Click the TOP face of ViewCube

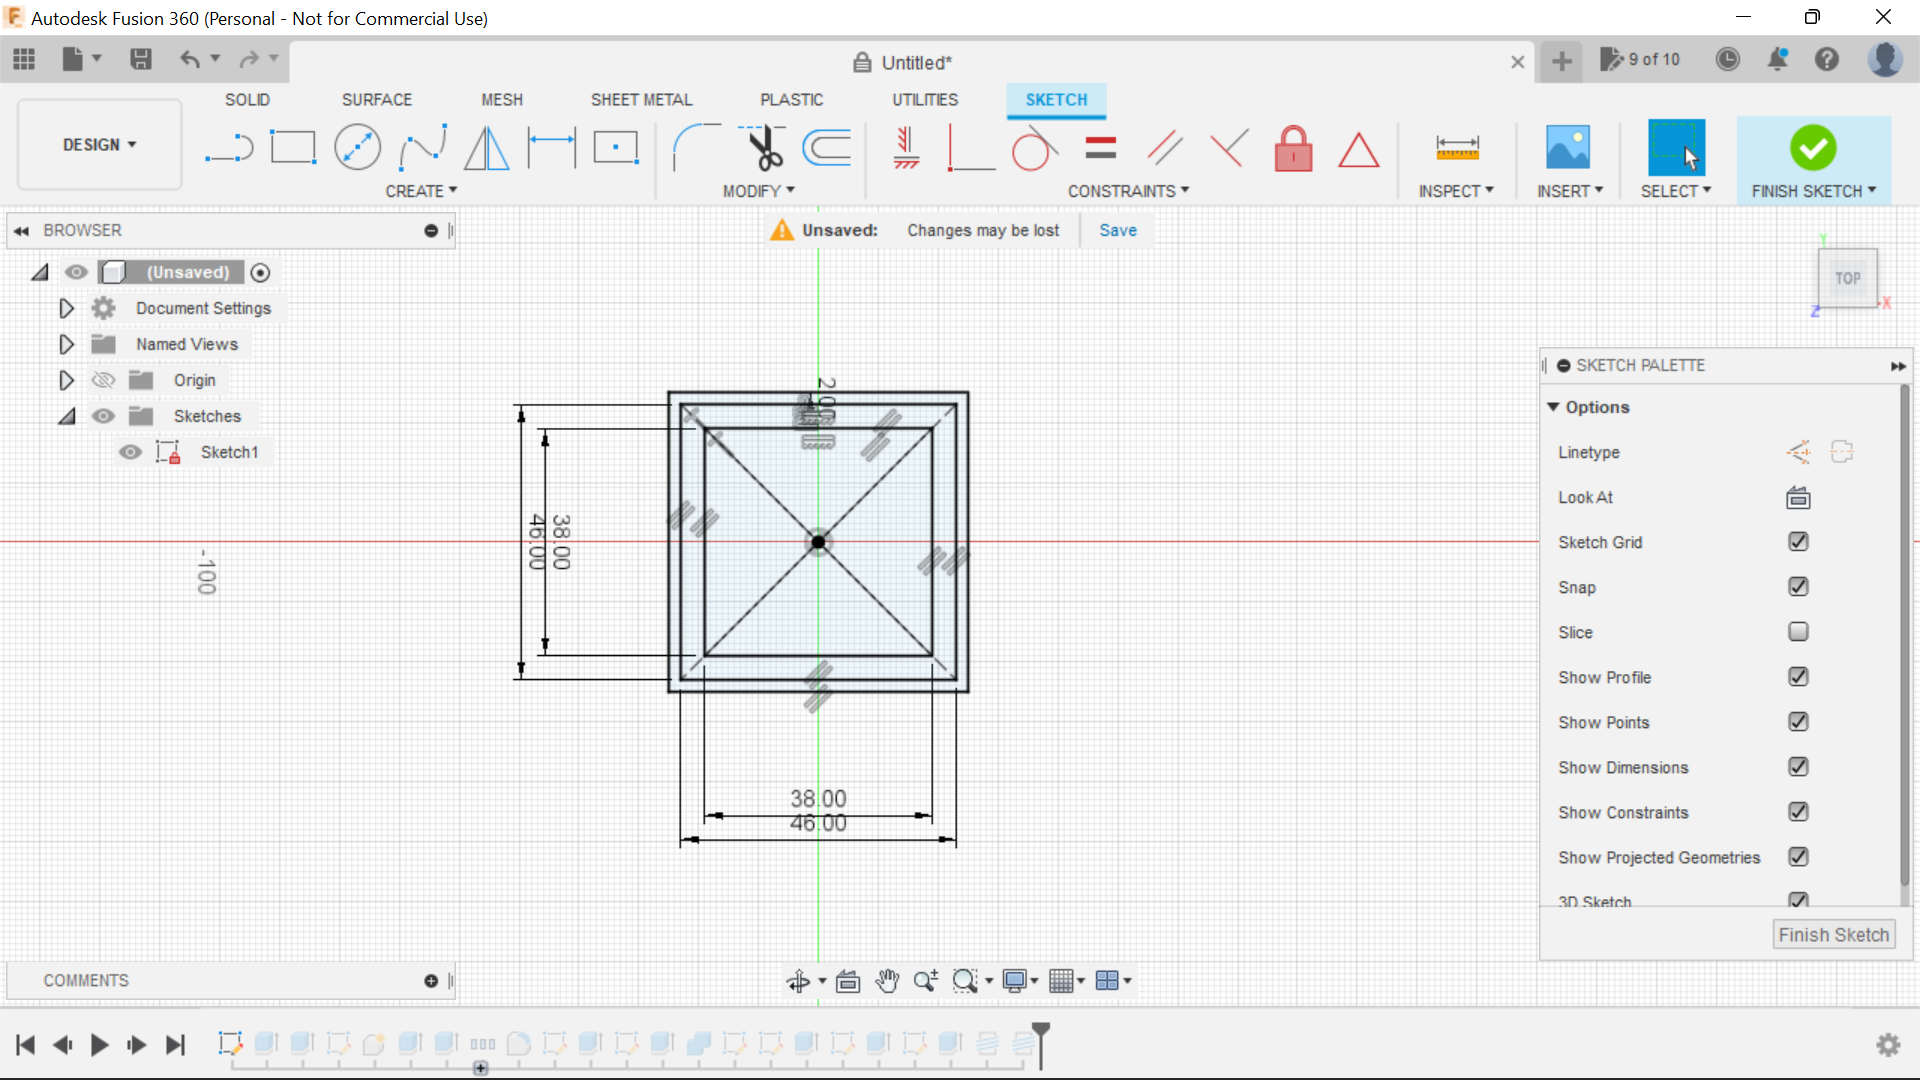coord(1847,278)
